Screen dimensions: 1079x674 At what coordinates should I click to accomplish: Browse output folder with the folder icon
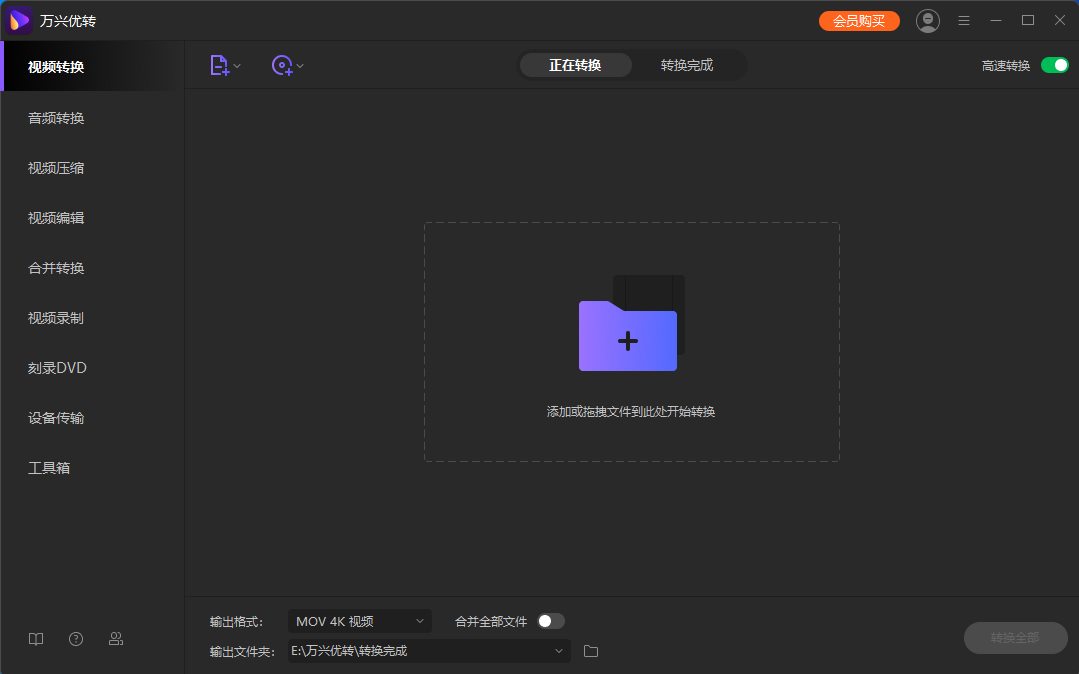click(591, 651)
